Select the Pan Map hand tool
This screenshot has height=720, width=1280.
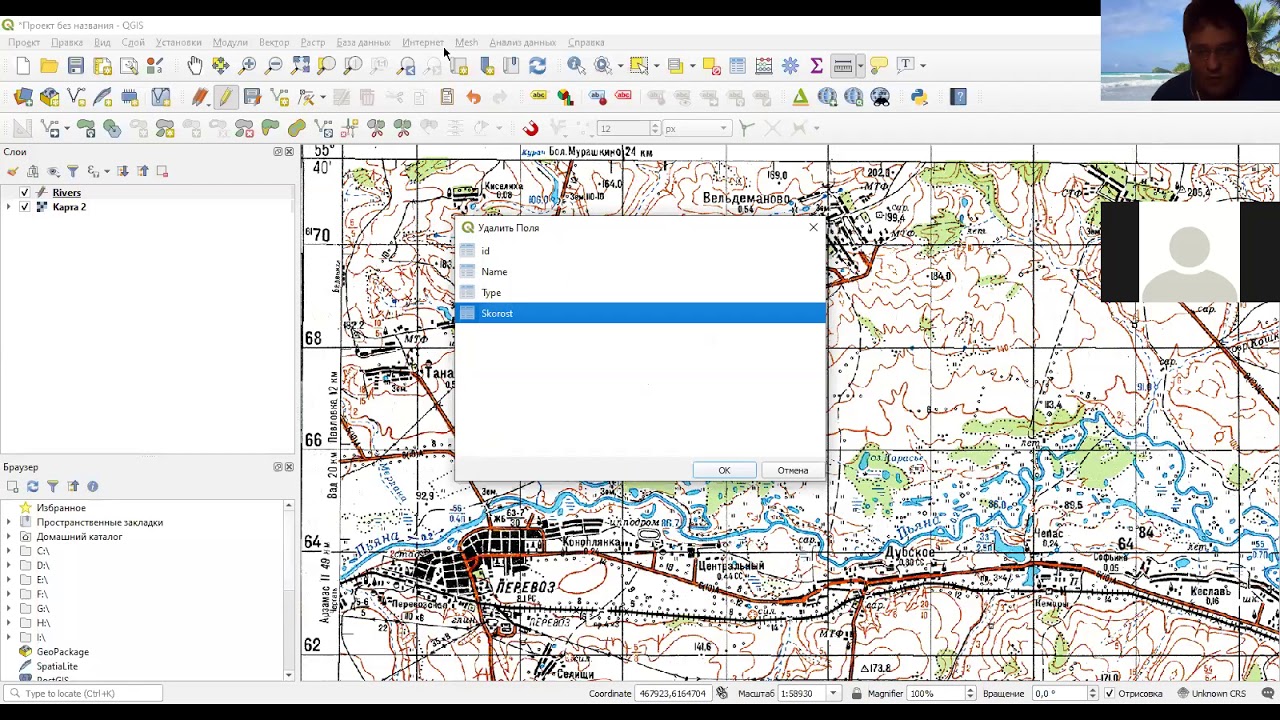pyautogui.click(x=195, y=66)
